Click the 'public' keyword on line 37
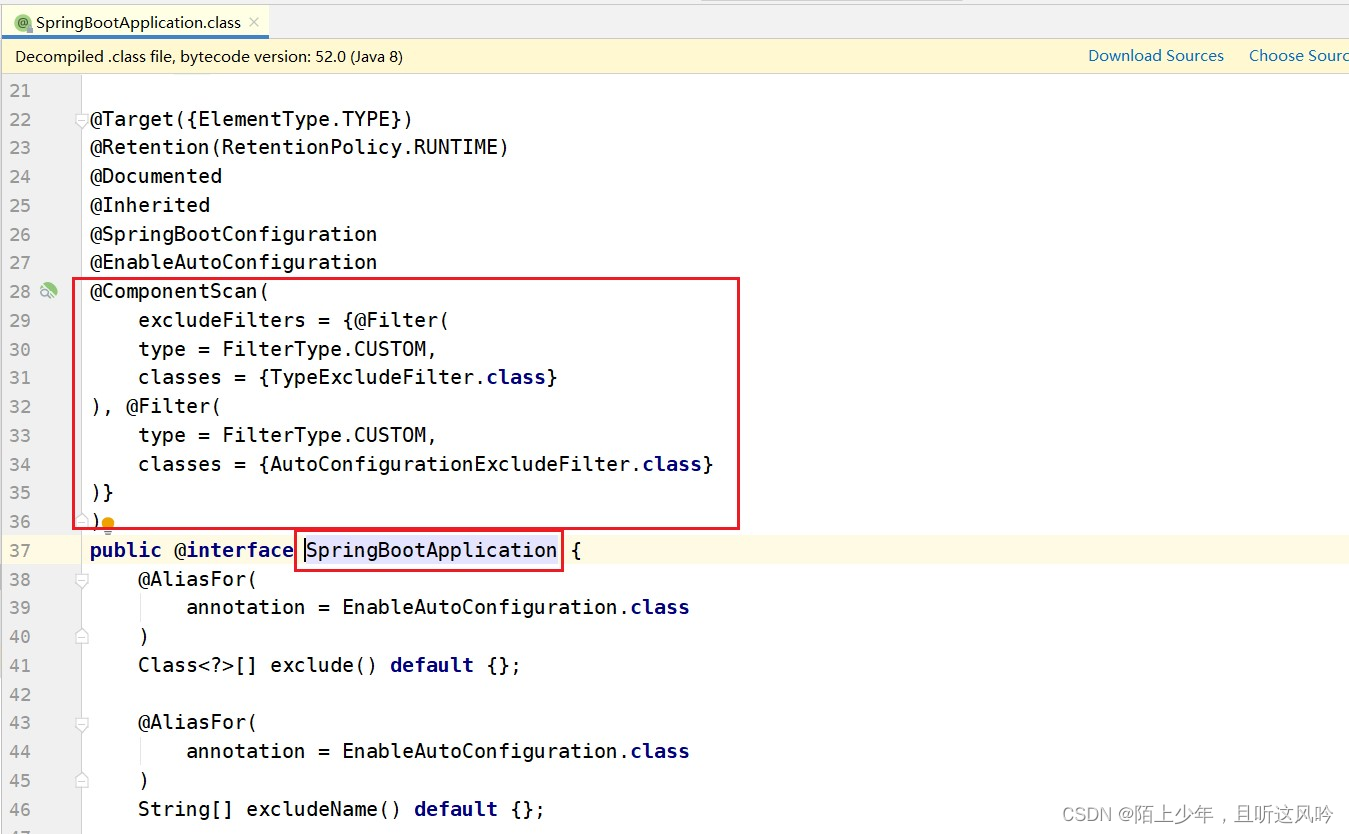1349x834 pixels. pyautogui.click(x=125, y=550)
